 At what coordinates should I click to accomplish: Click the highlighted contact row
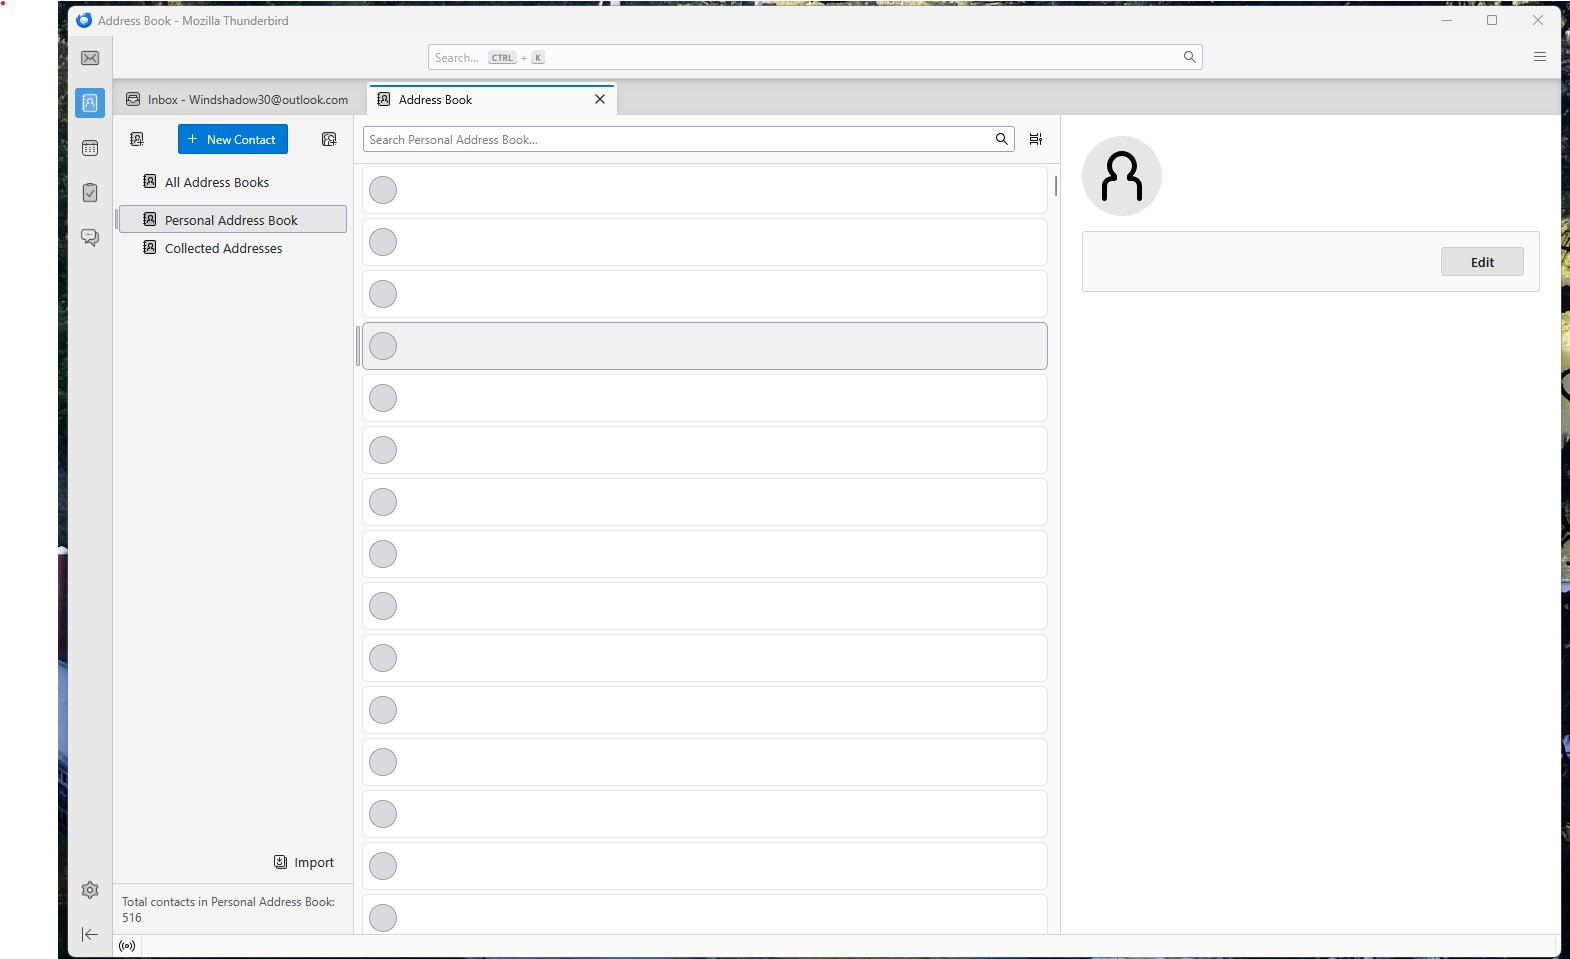point(705,346)
